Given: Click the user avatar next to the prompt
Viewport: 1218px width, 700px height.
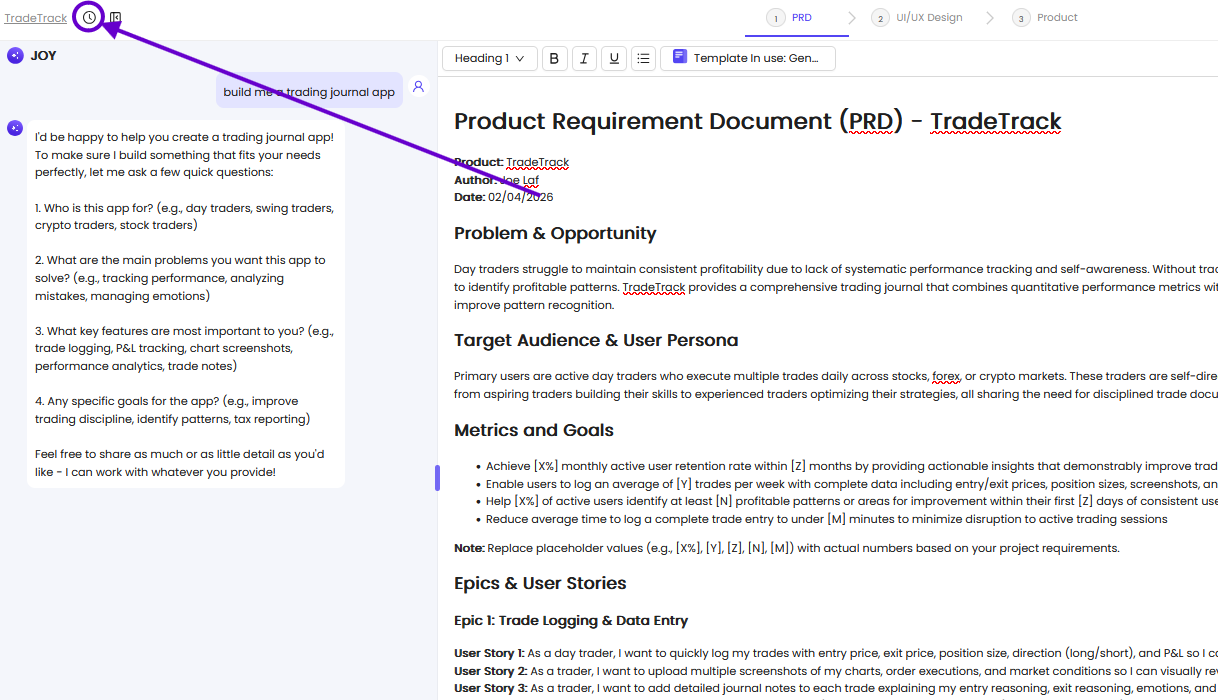Looking at the screenshot, I should [417, 86].
